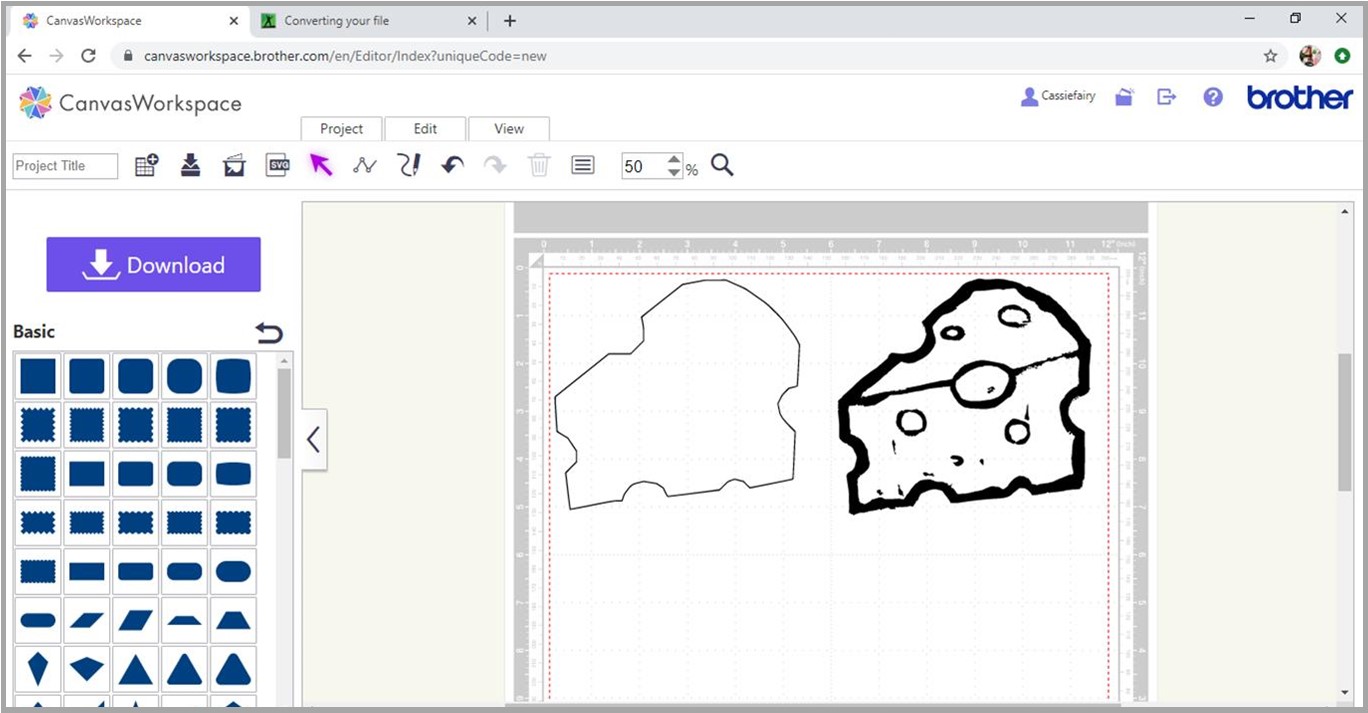Screen dimensions: 1368x713
Task: Increase zoom percentage with stepper arrow
Action: tap(674, 160)
